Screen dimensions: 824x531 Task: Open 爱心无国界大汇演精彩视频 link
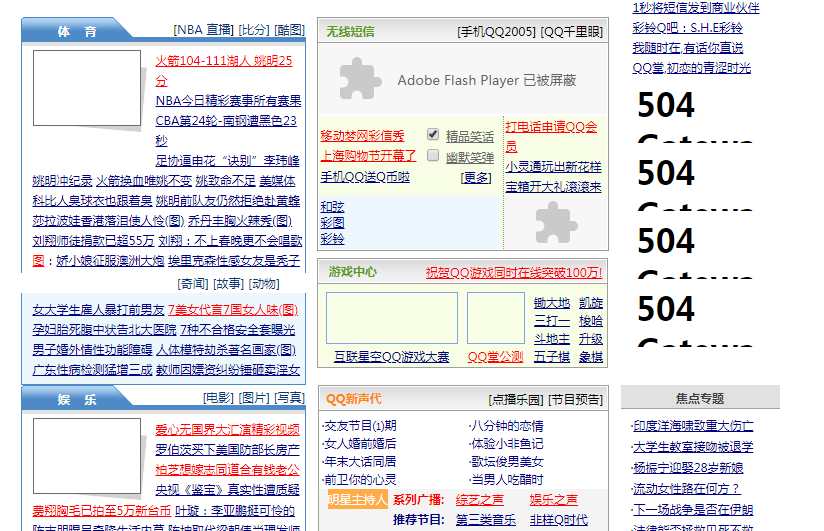228,430
